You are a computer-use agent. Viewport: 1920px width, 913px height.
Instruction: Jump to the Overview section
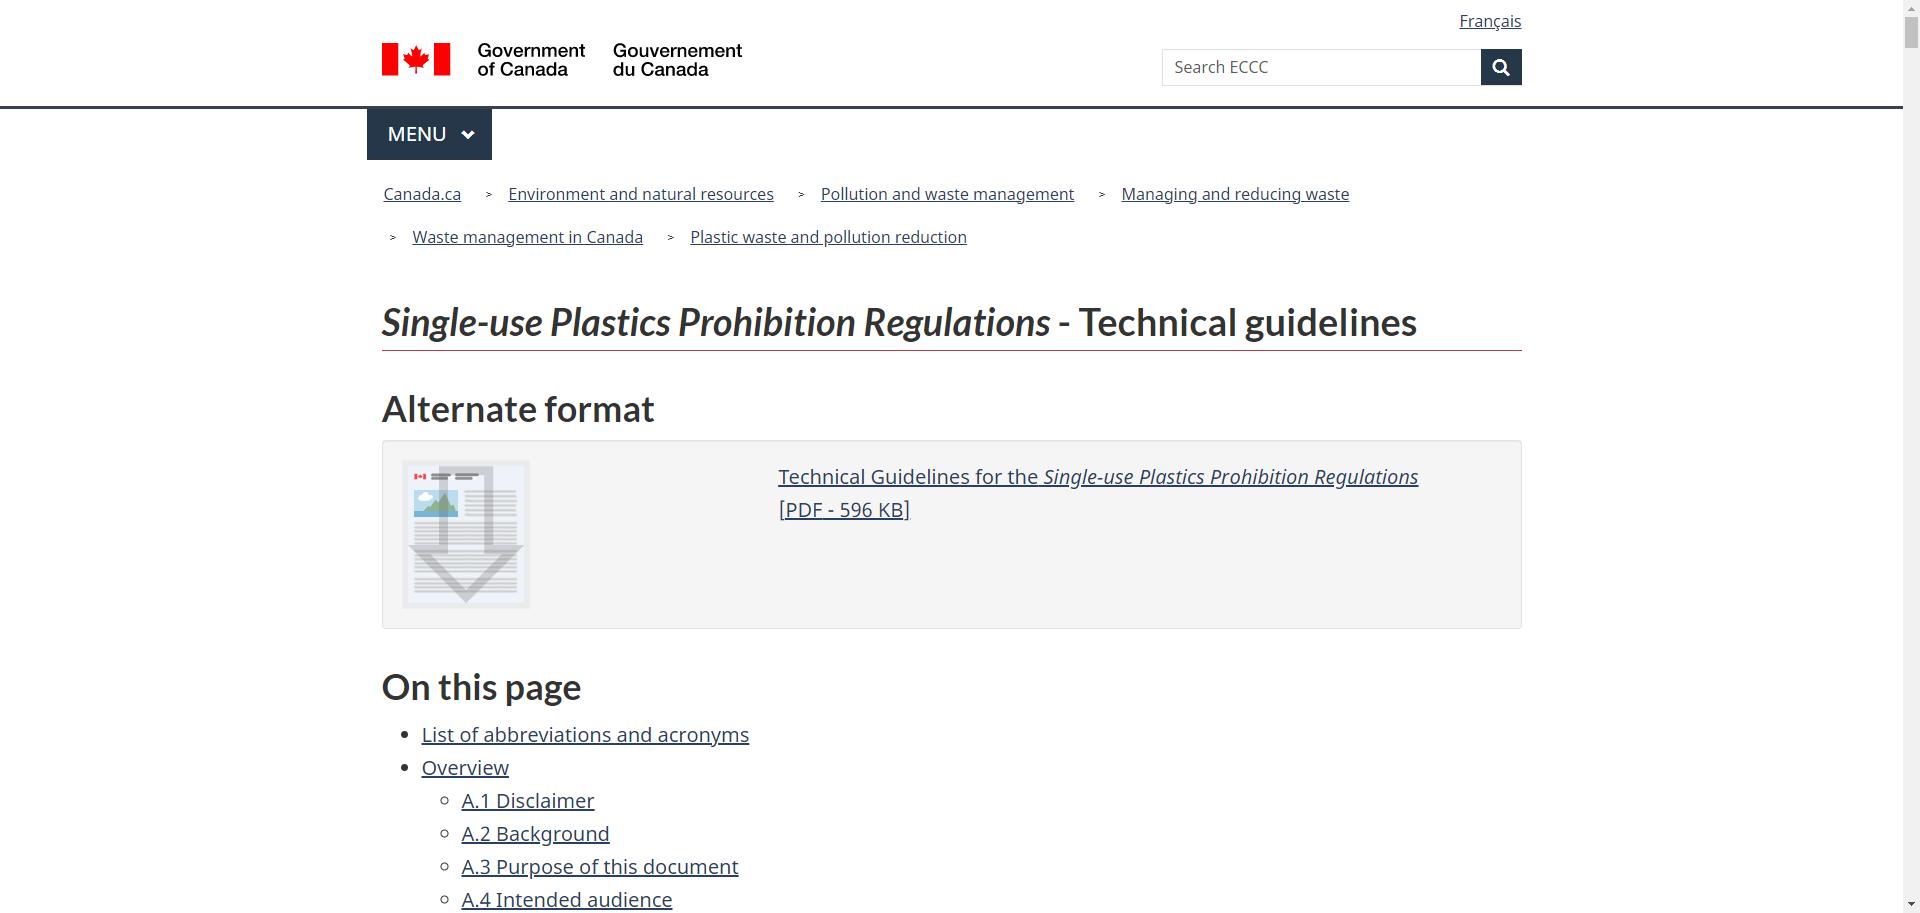[x=465, y=768]
